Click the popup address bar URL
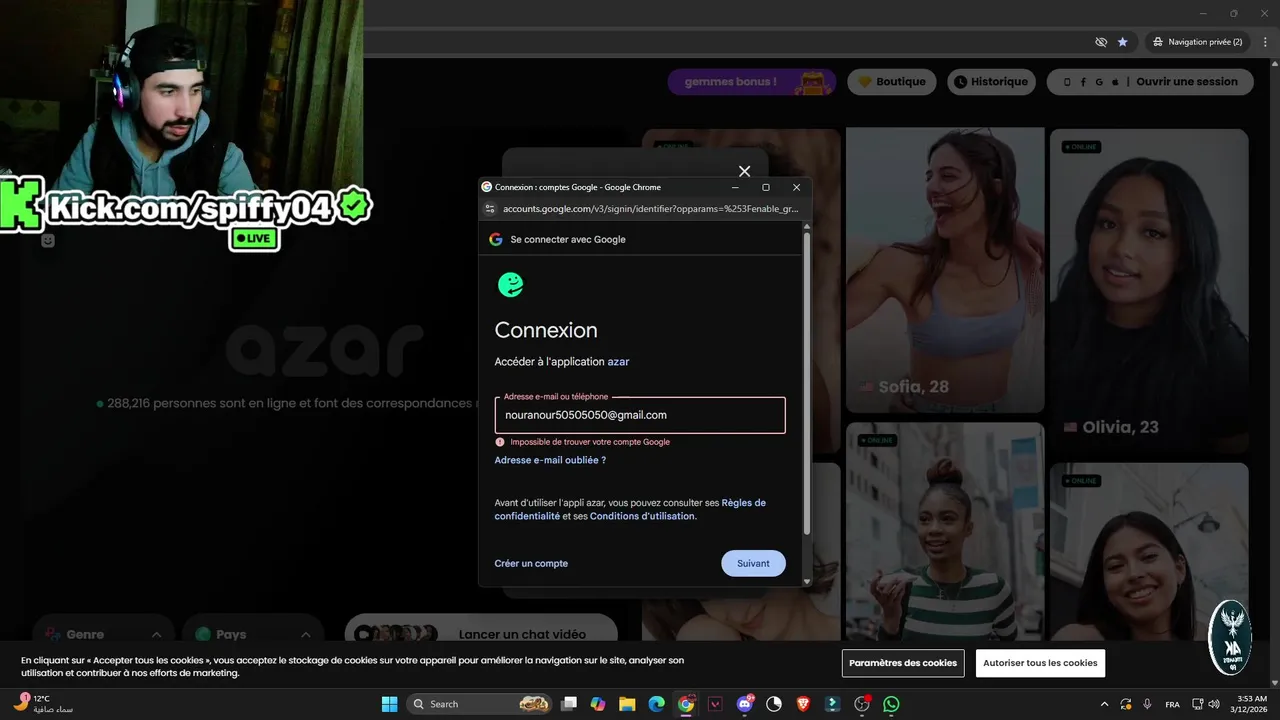 650,209
